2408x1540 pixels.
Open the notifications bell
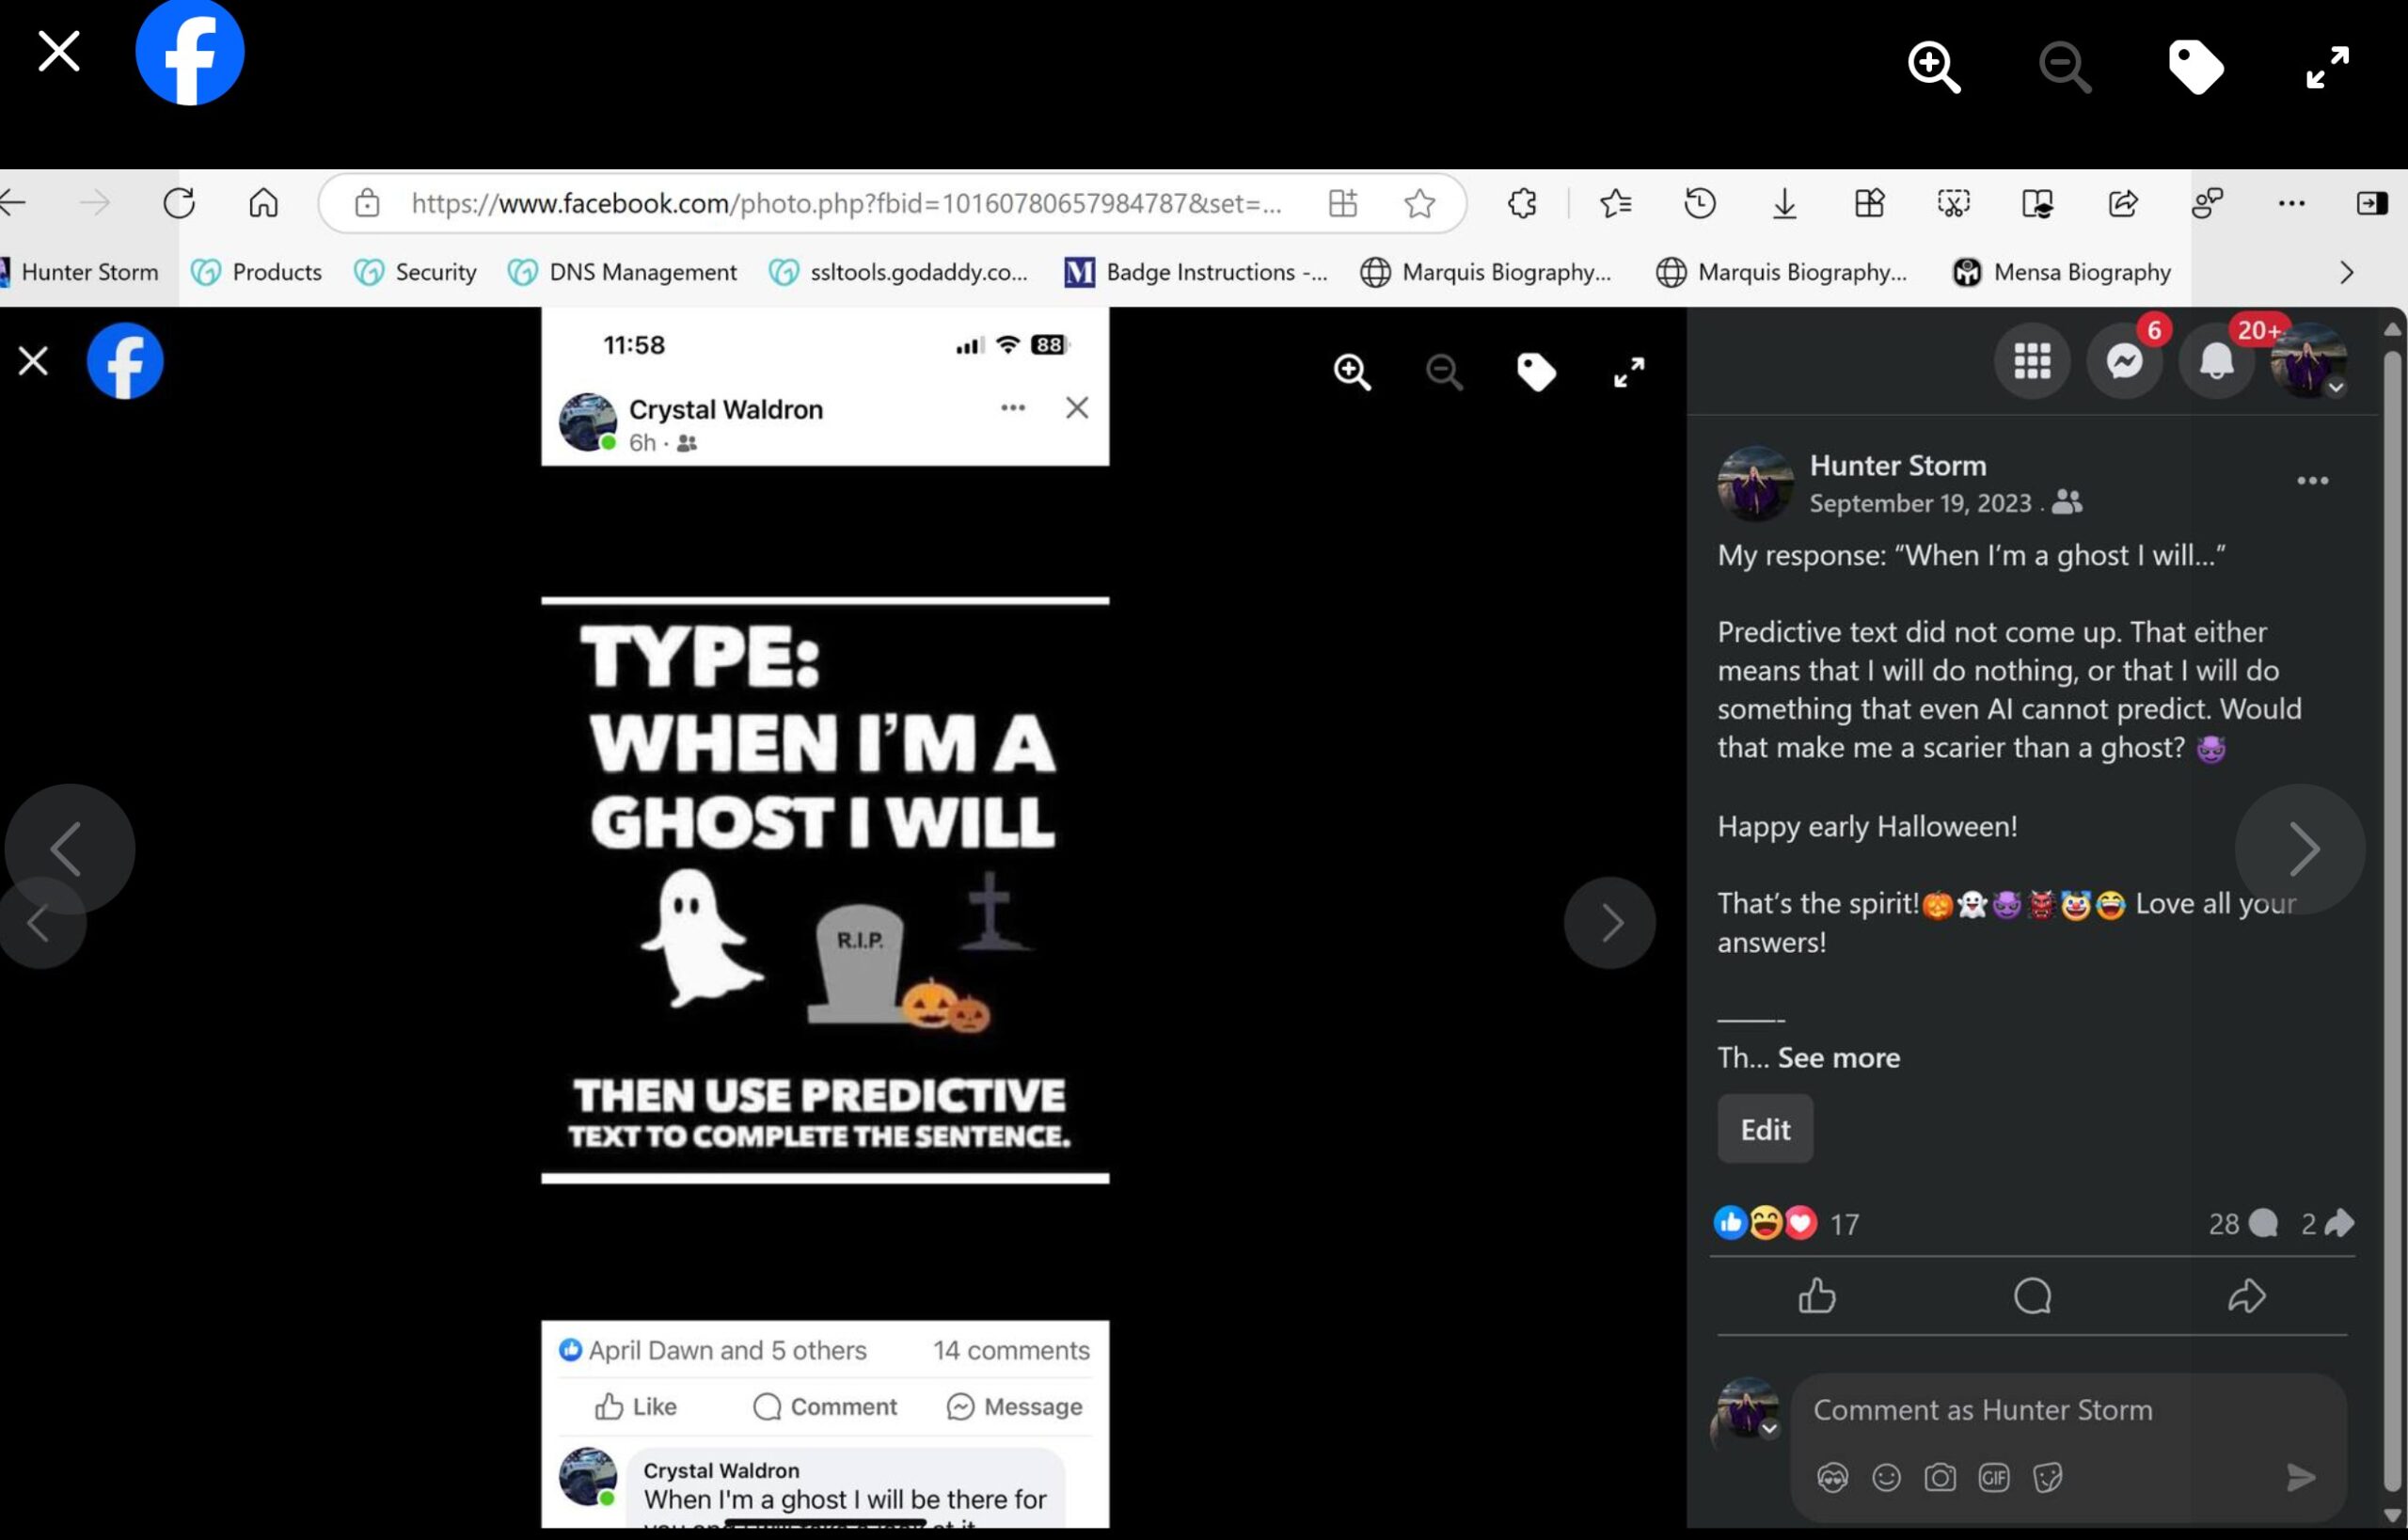(2216, 361)
